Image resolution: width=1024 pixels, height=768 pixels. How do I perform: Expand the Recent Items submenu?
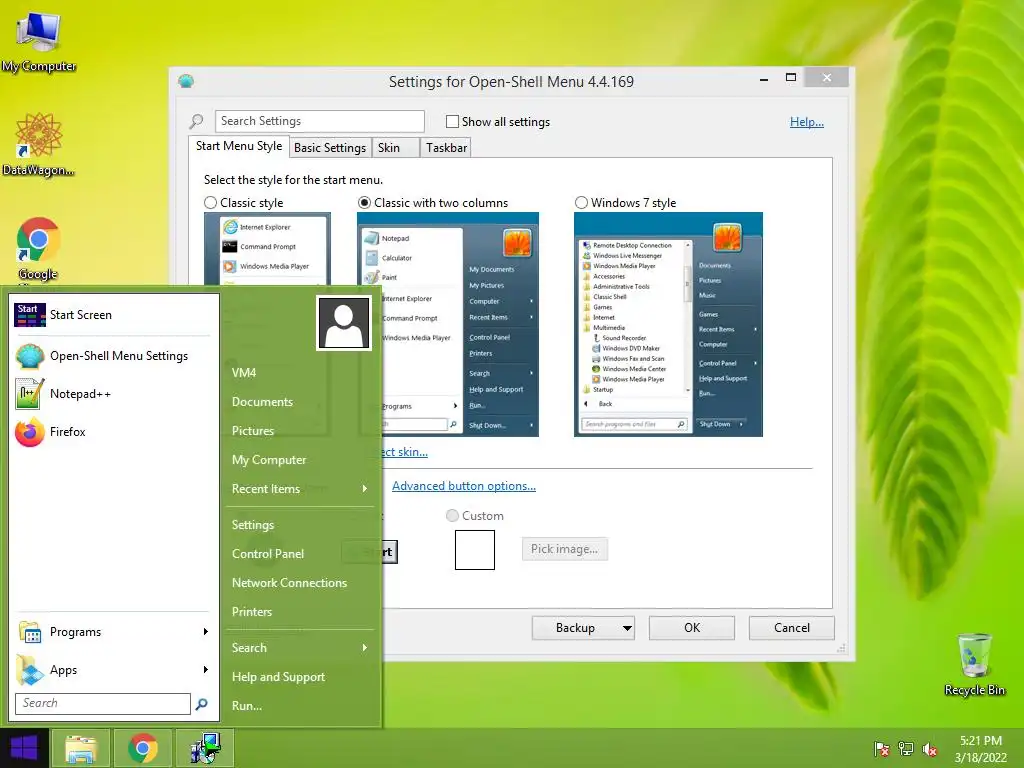point(300,489)
